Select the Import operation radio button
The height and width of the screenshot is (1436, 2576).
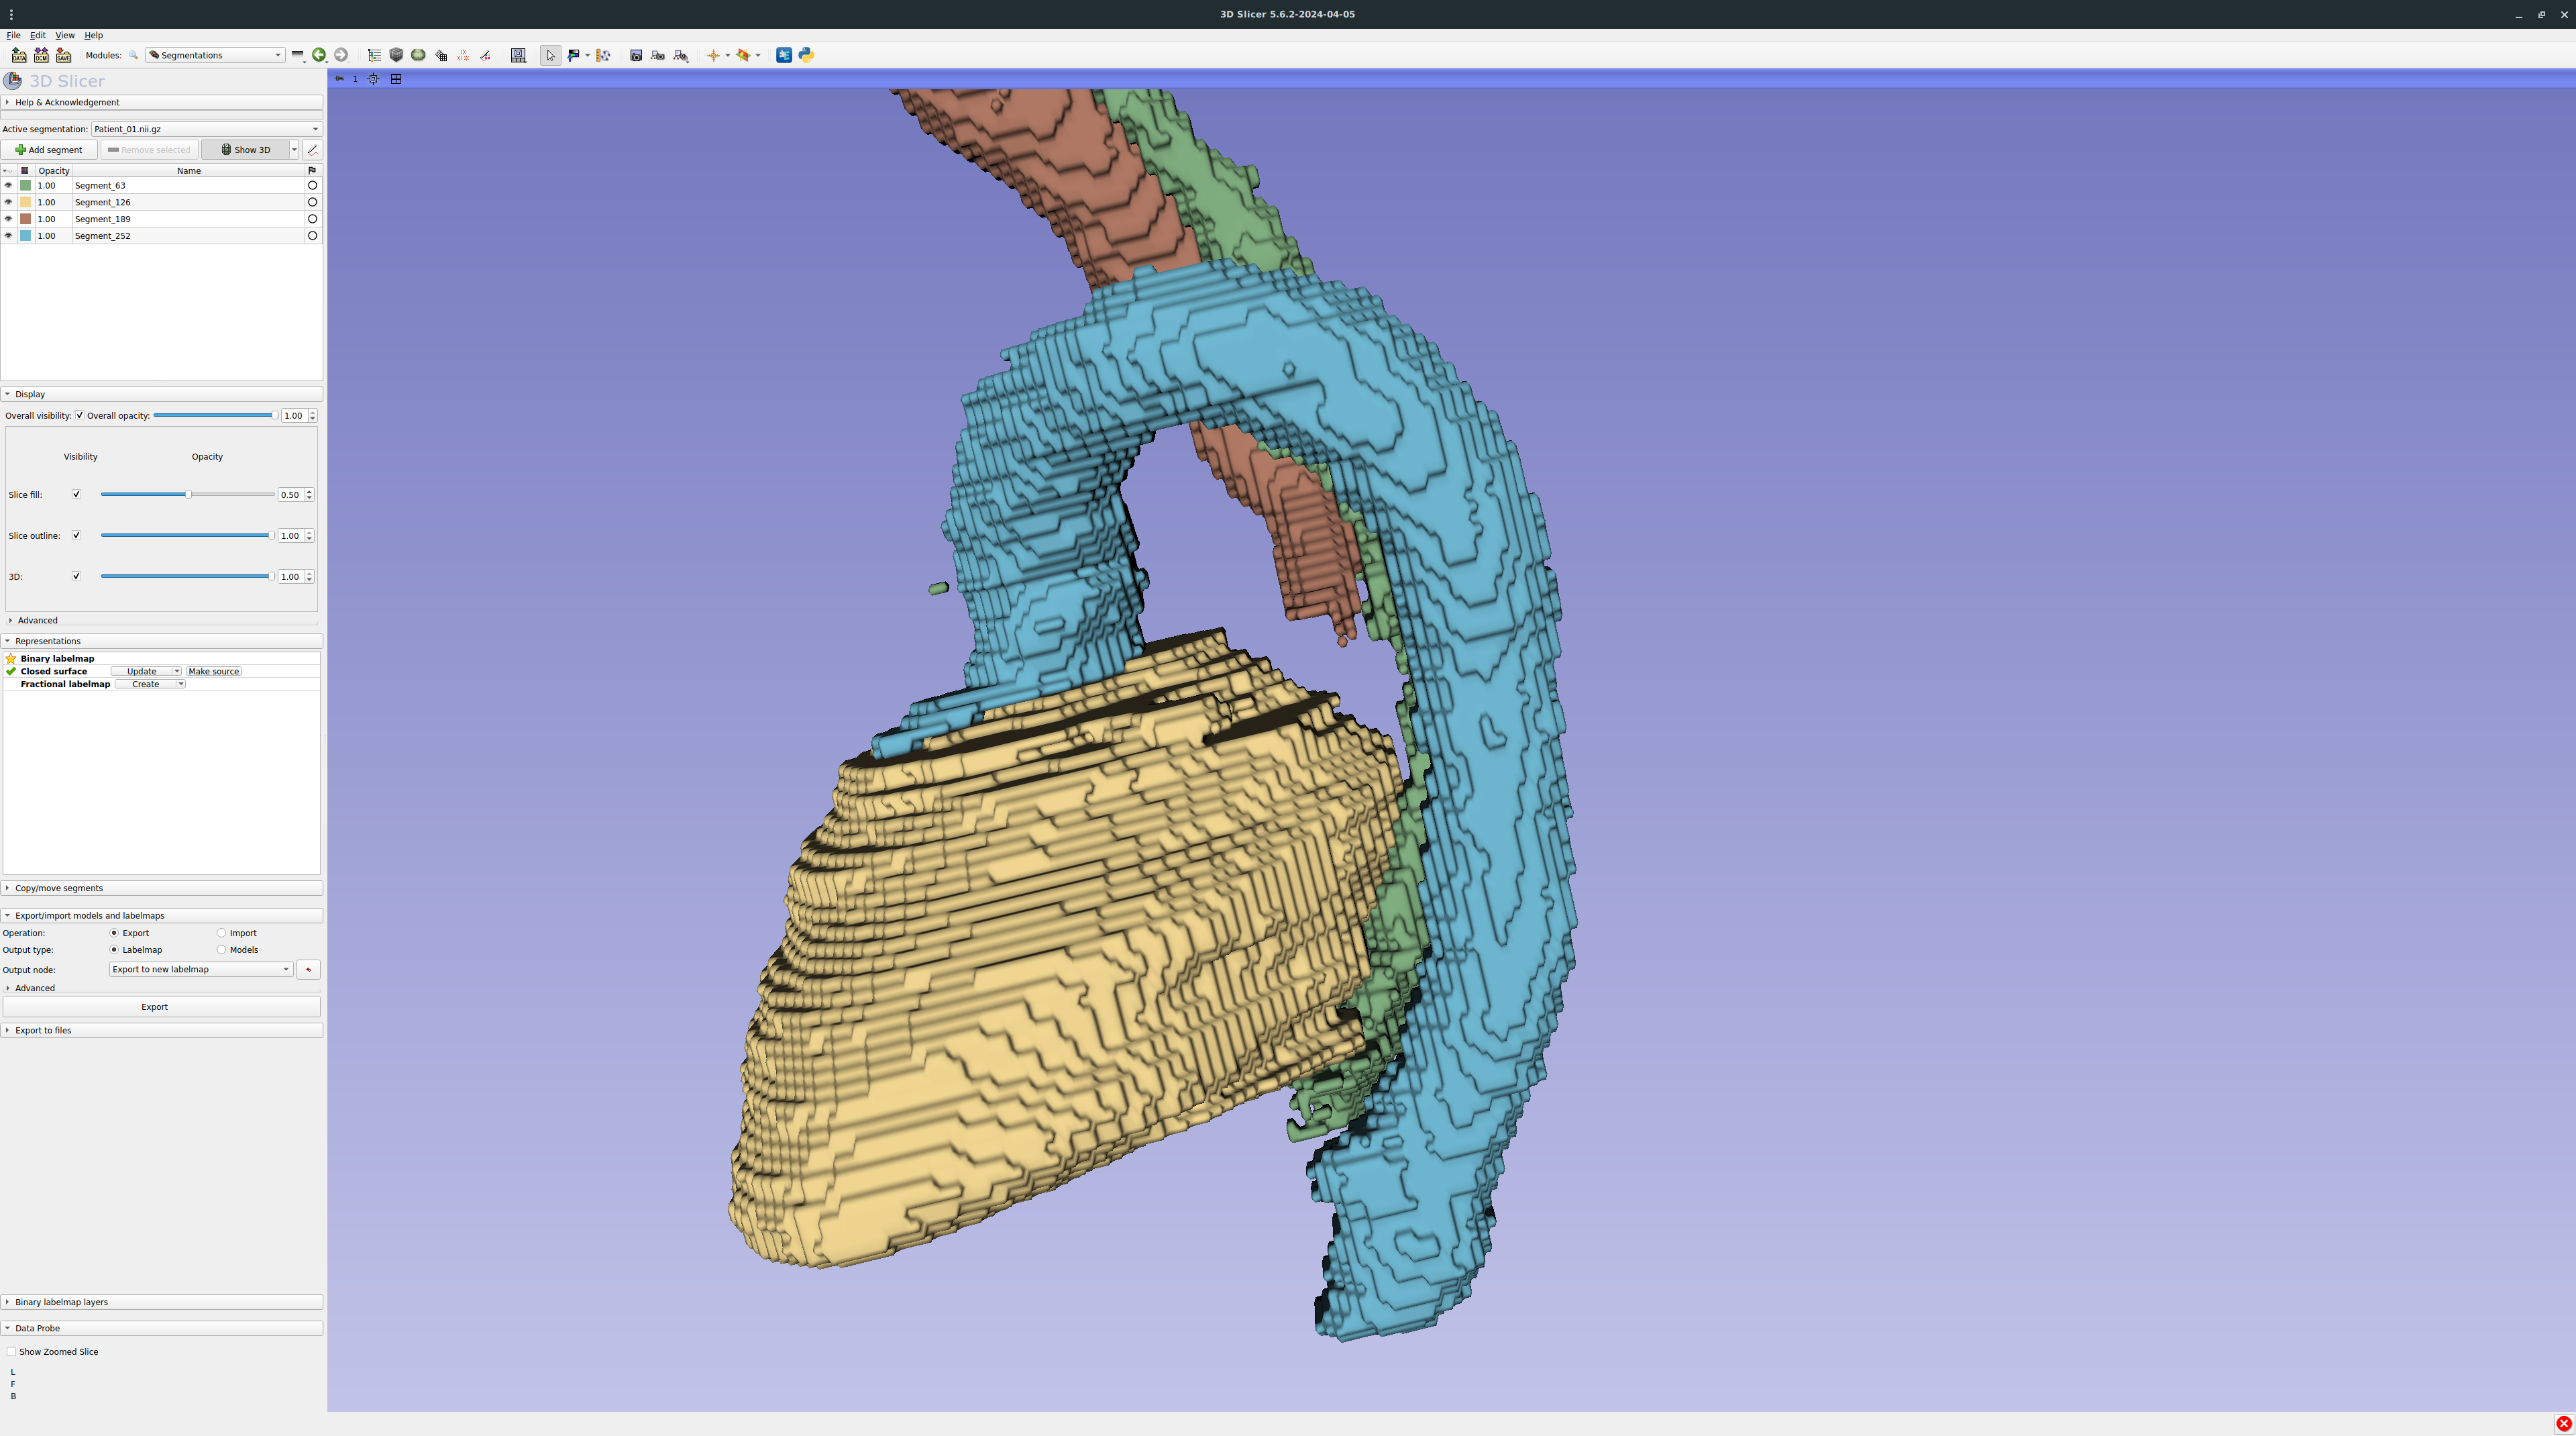(222, 933)
